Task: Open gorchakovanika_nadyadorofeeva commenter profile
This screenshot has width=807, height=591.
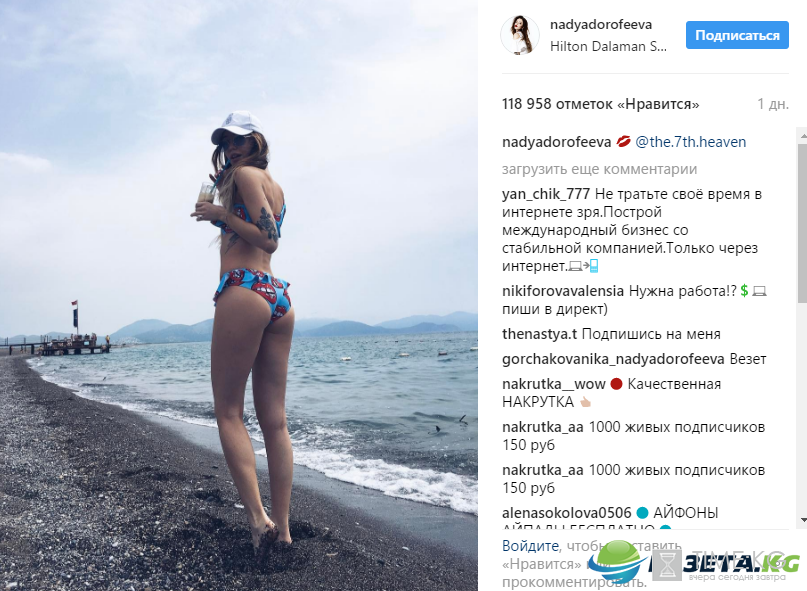Action: pos(613,359)
